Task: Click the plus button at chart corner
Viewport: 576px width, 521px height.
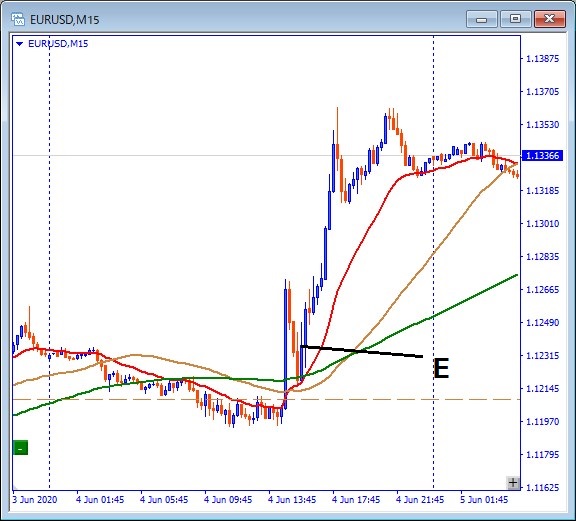Action: (x=513, y=482)
